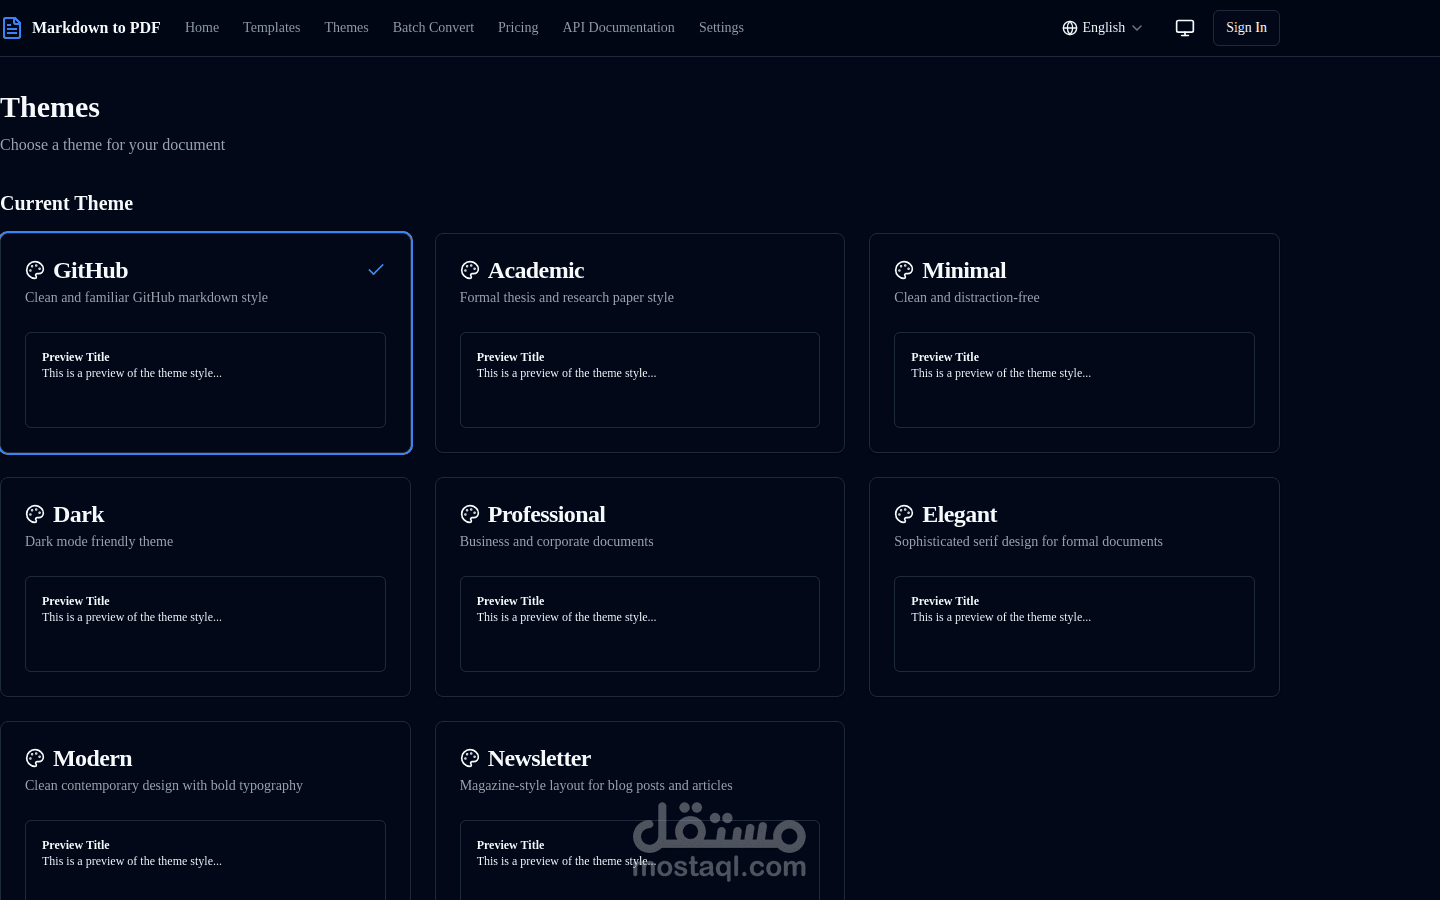Choose the Academic theme title
Image resolution: width=1440 pixels, height=900 pixels.
536,270
